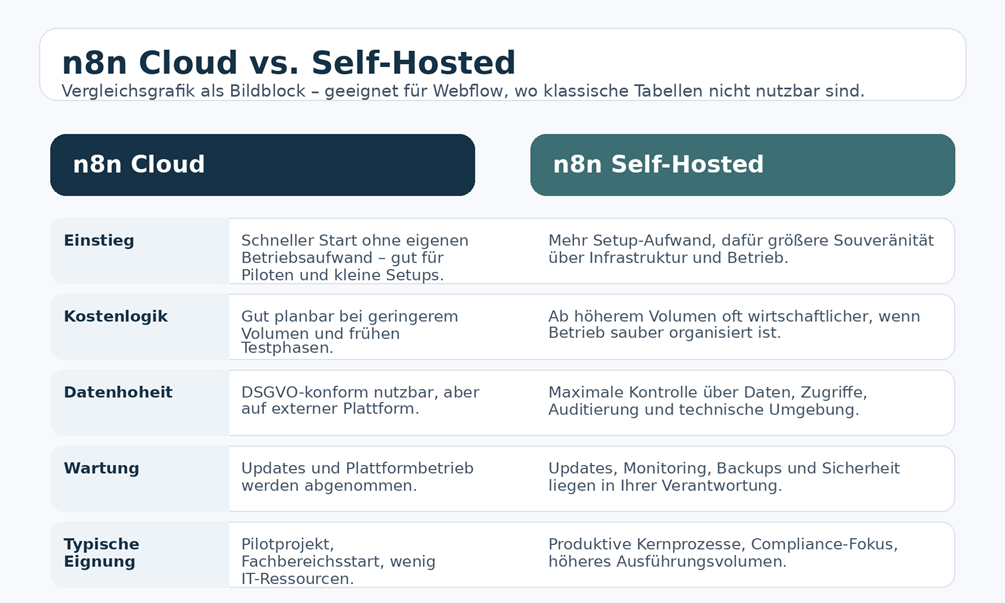Click the n8n Cloud header block

262,165
